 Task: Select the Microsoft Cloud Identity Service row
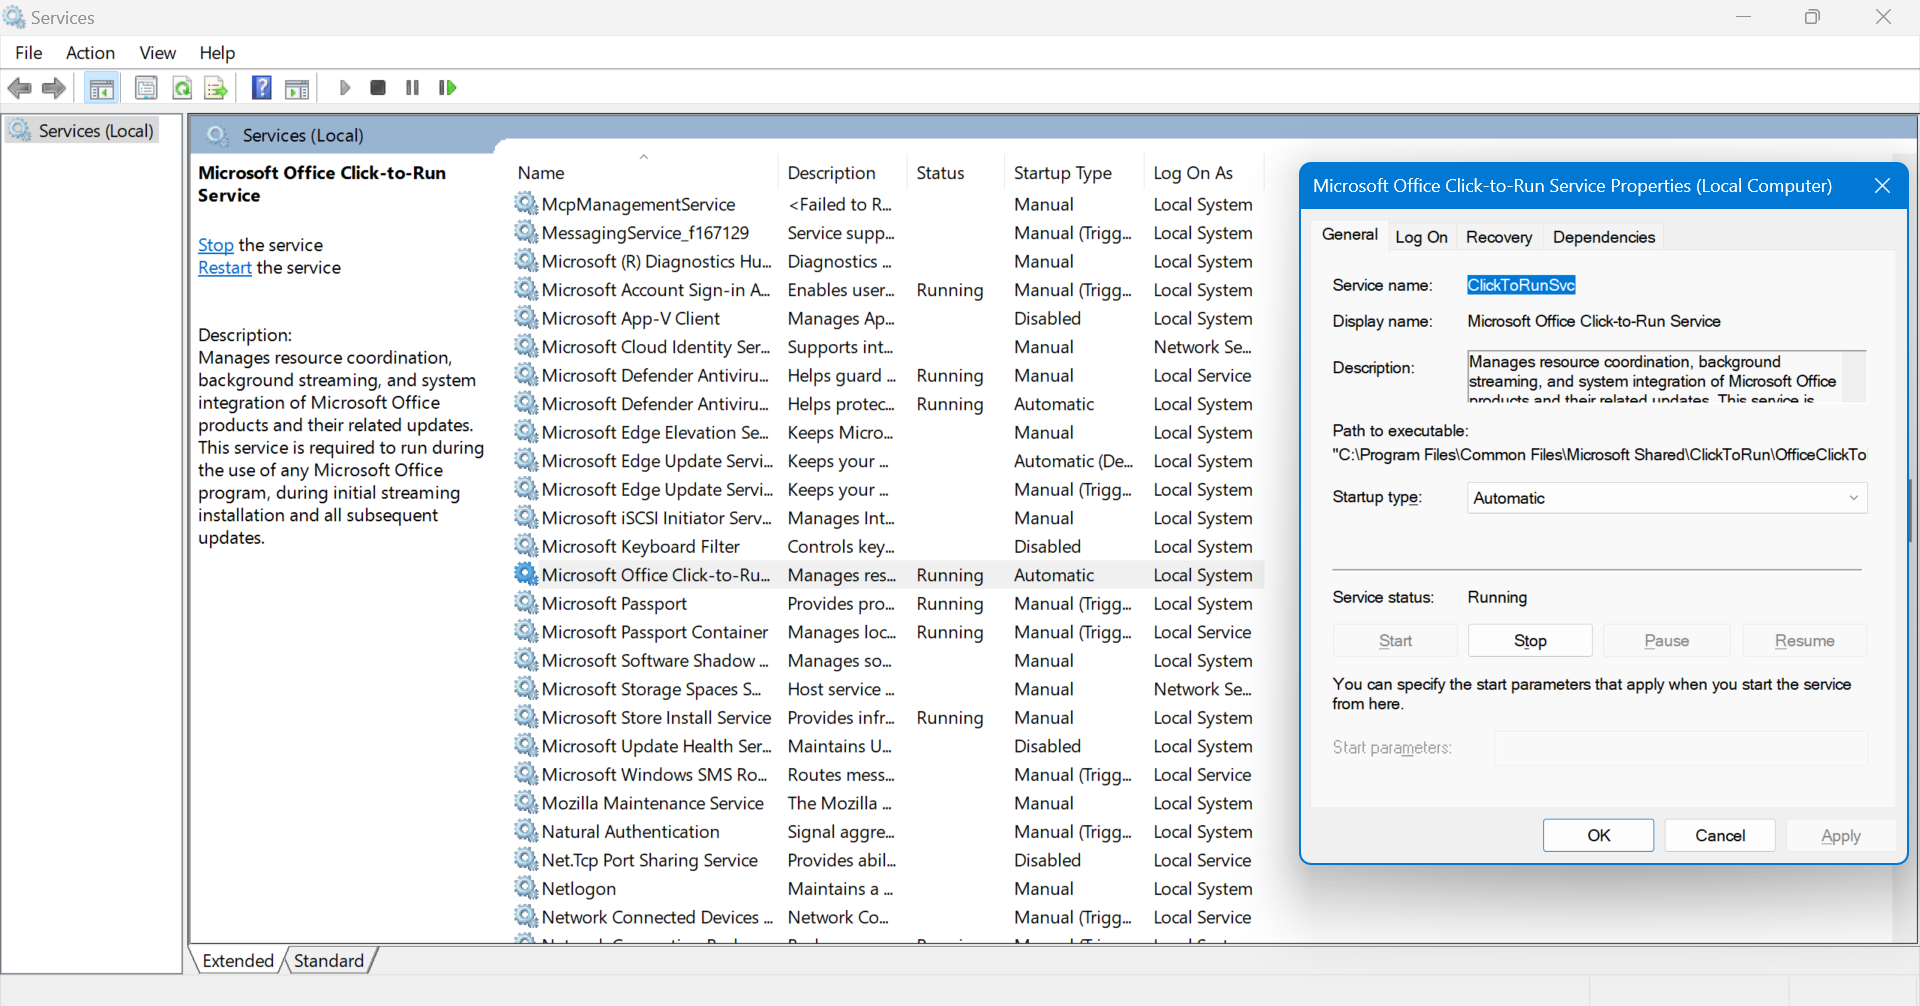click(888, 347)
